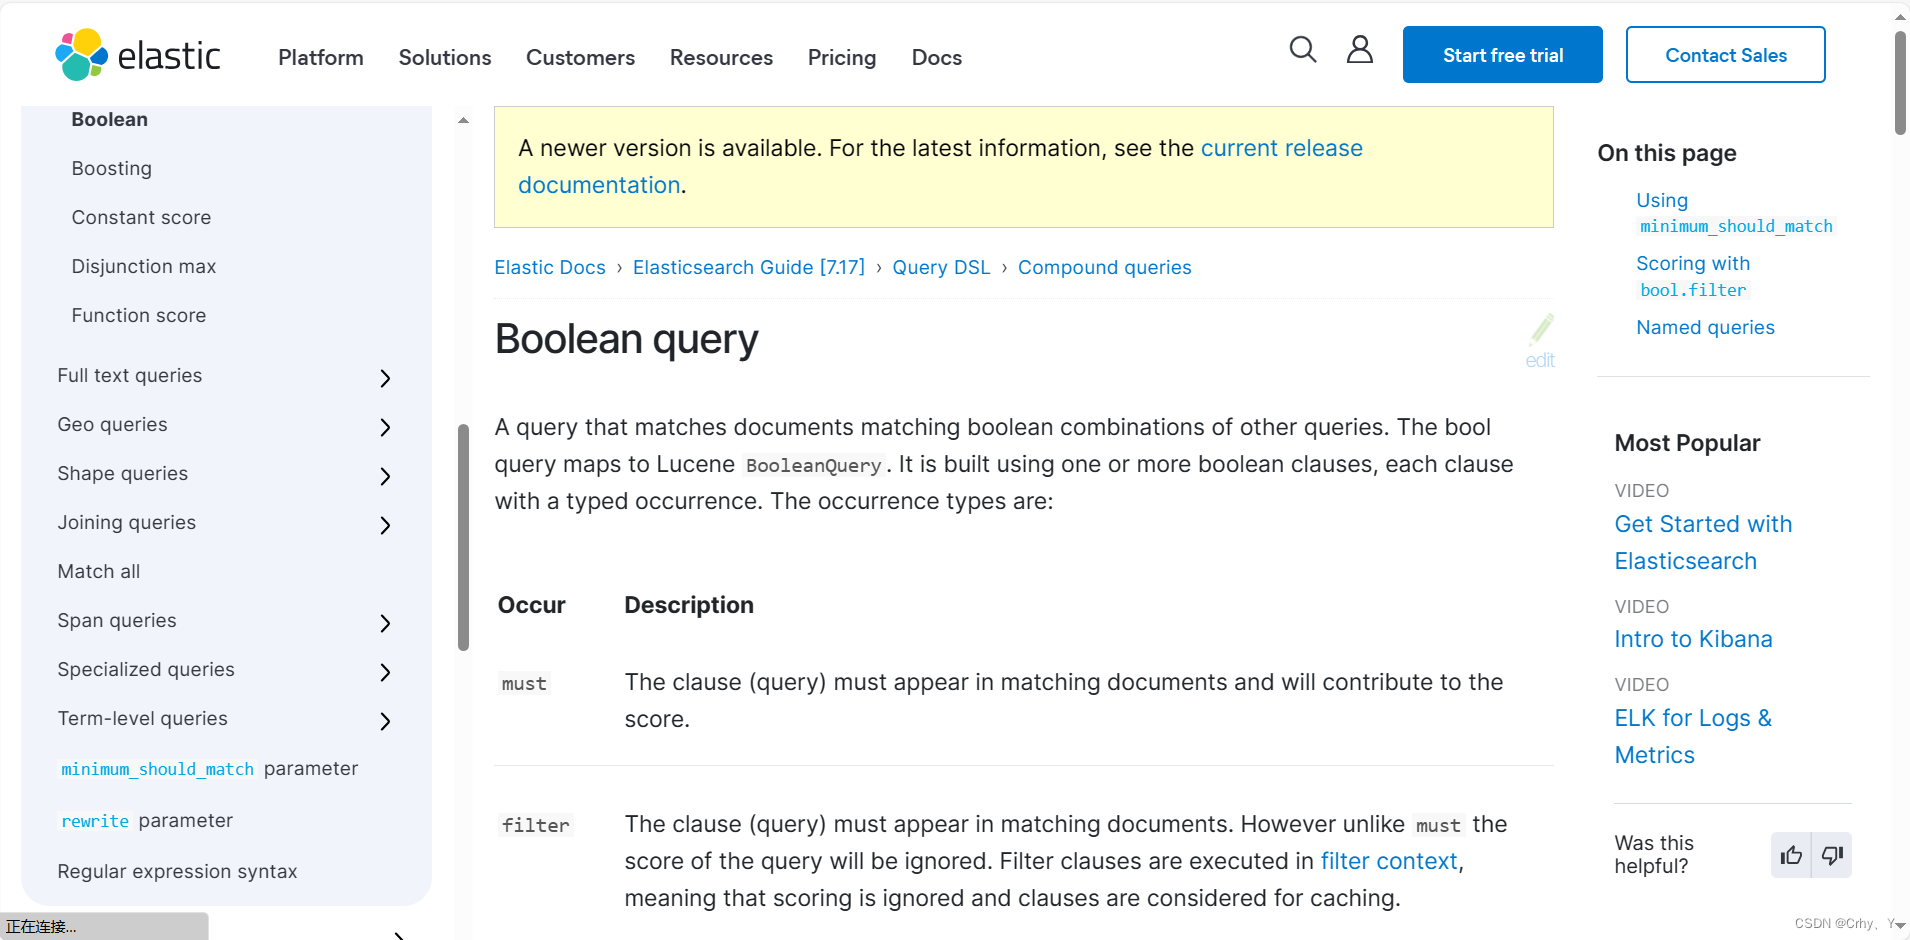Open the Resources menu

click(721, 57)
